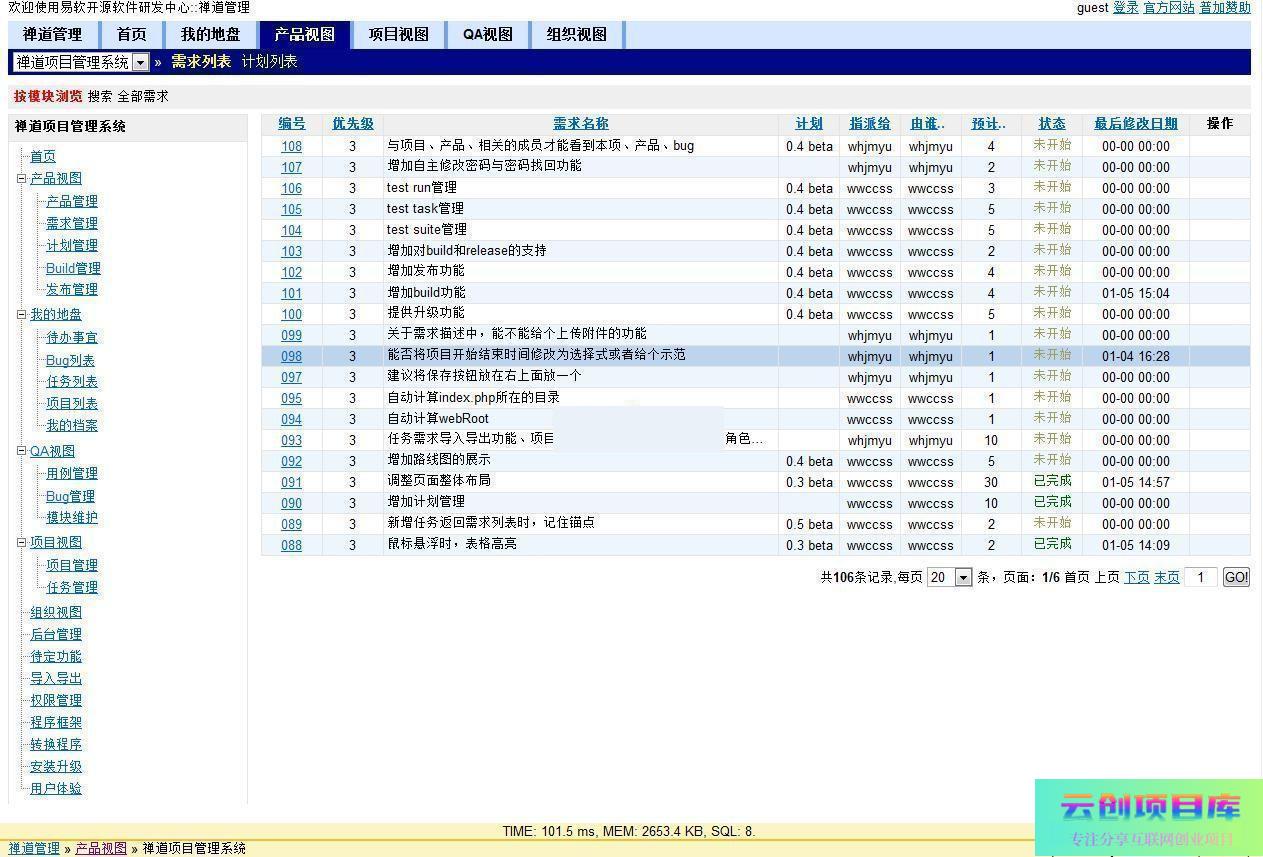Click the GO! button
1263x857 pixels.
[x=1236, y=577]
